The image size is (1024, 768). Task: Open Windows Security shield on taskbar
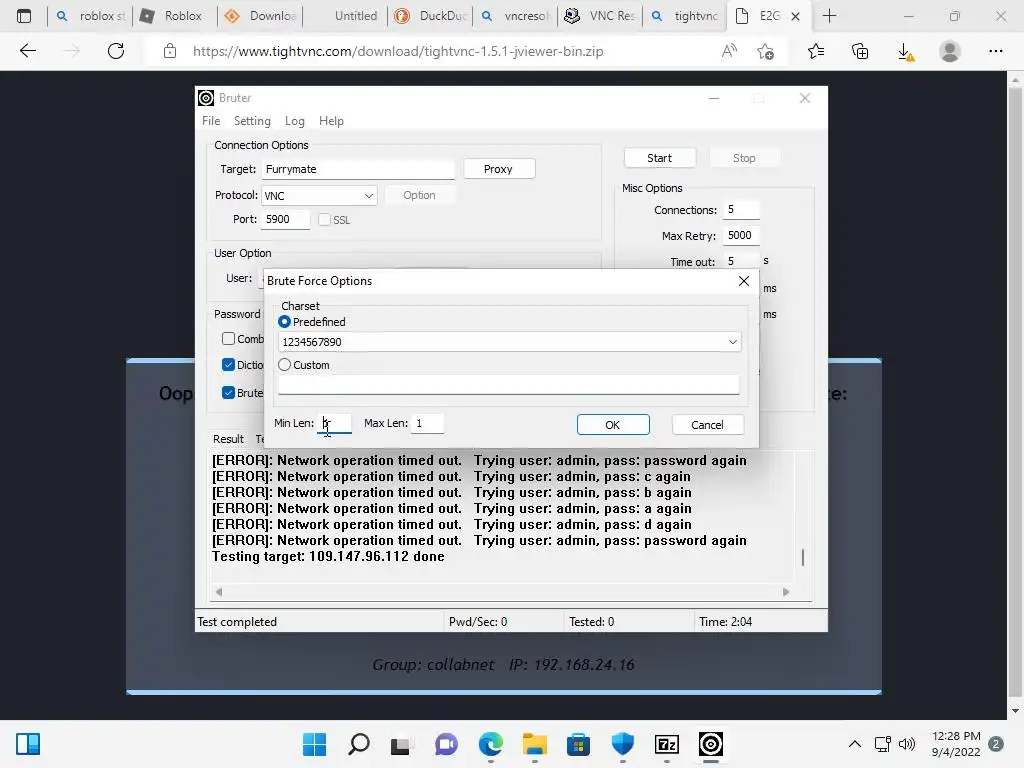[622, 744]
